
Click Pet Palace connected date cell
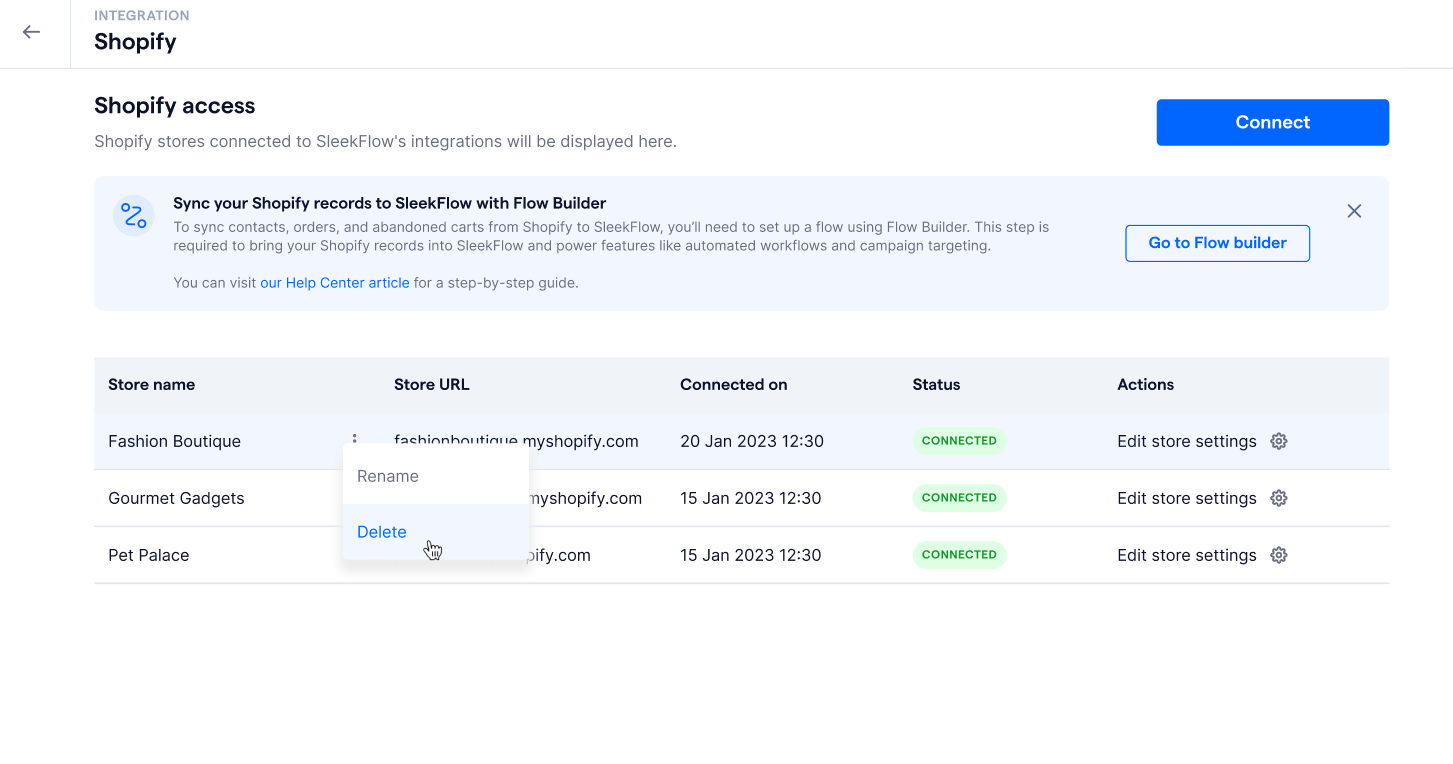click(751, 555)
